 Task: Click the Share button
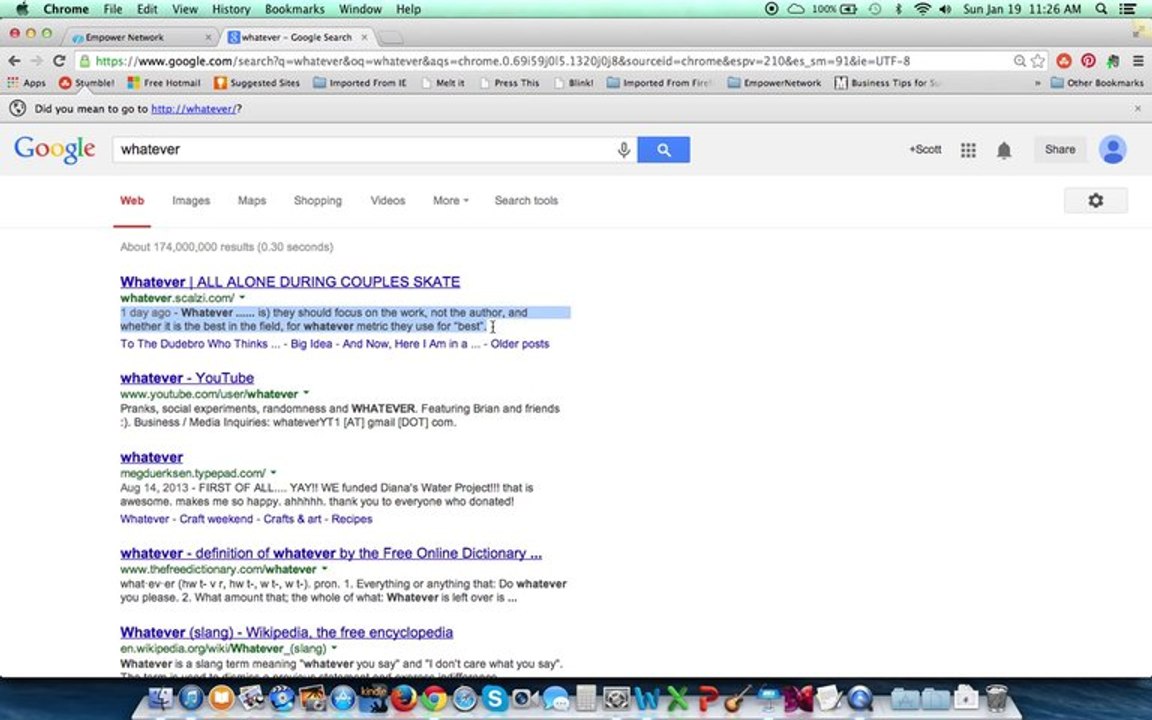(1059, 150)
